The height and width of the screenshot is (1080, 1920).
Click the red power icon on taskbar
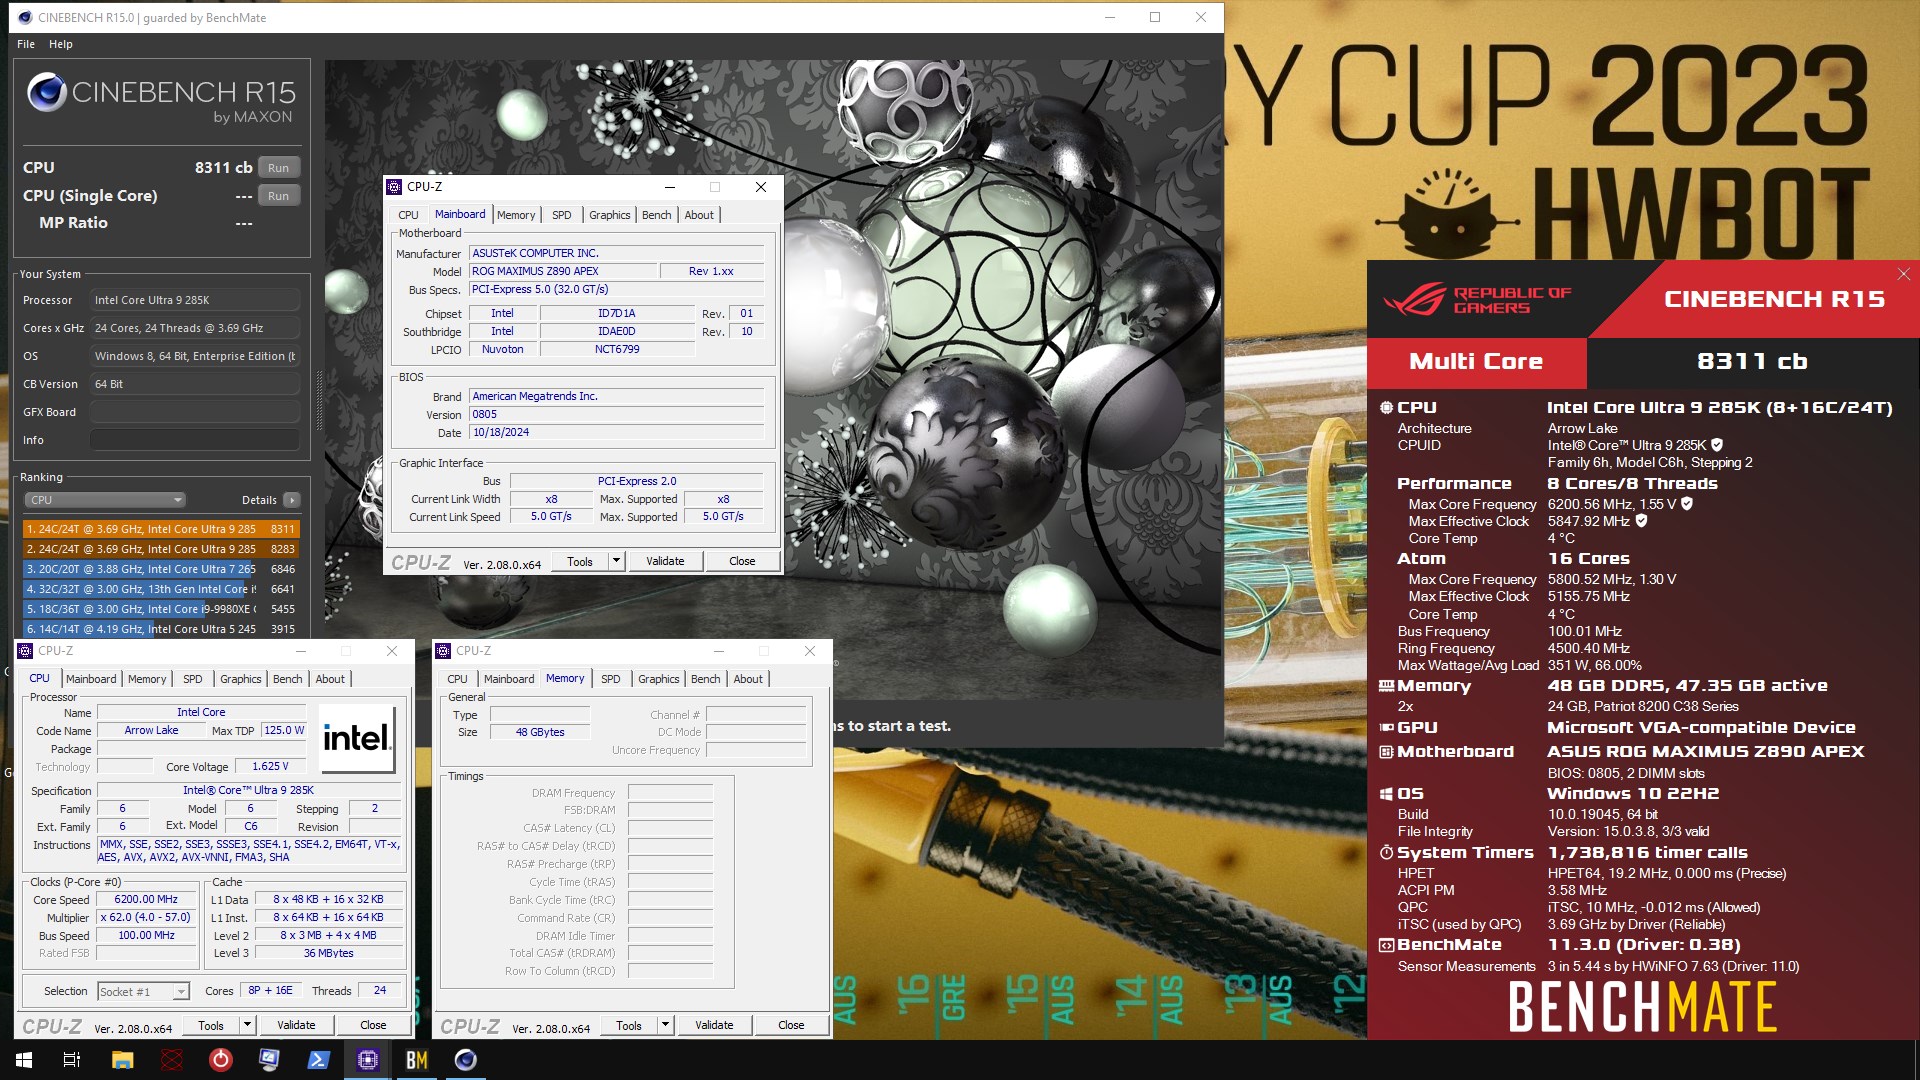click(x=220, y=1060)
